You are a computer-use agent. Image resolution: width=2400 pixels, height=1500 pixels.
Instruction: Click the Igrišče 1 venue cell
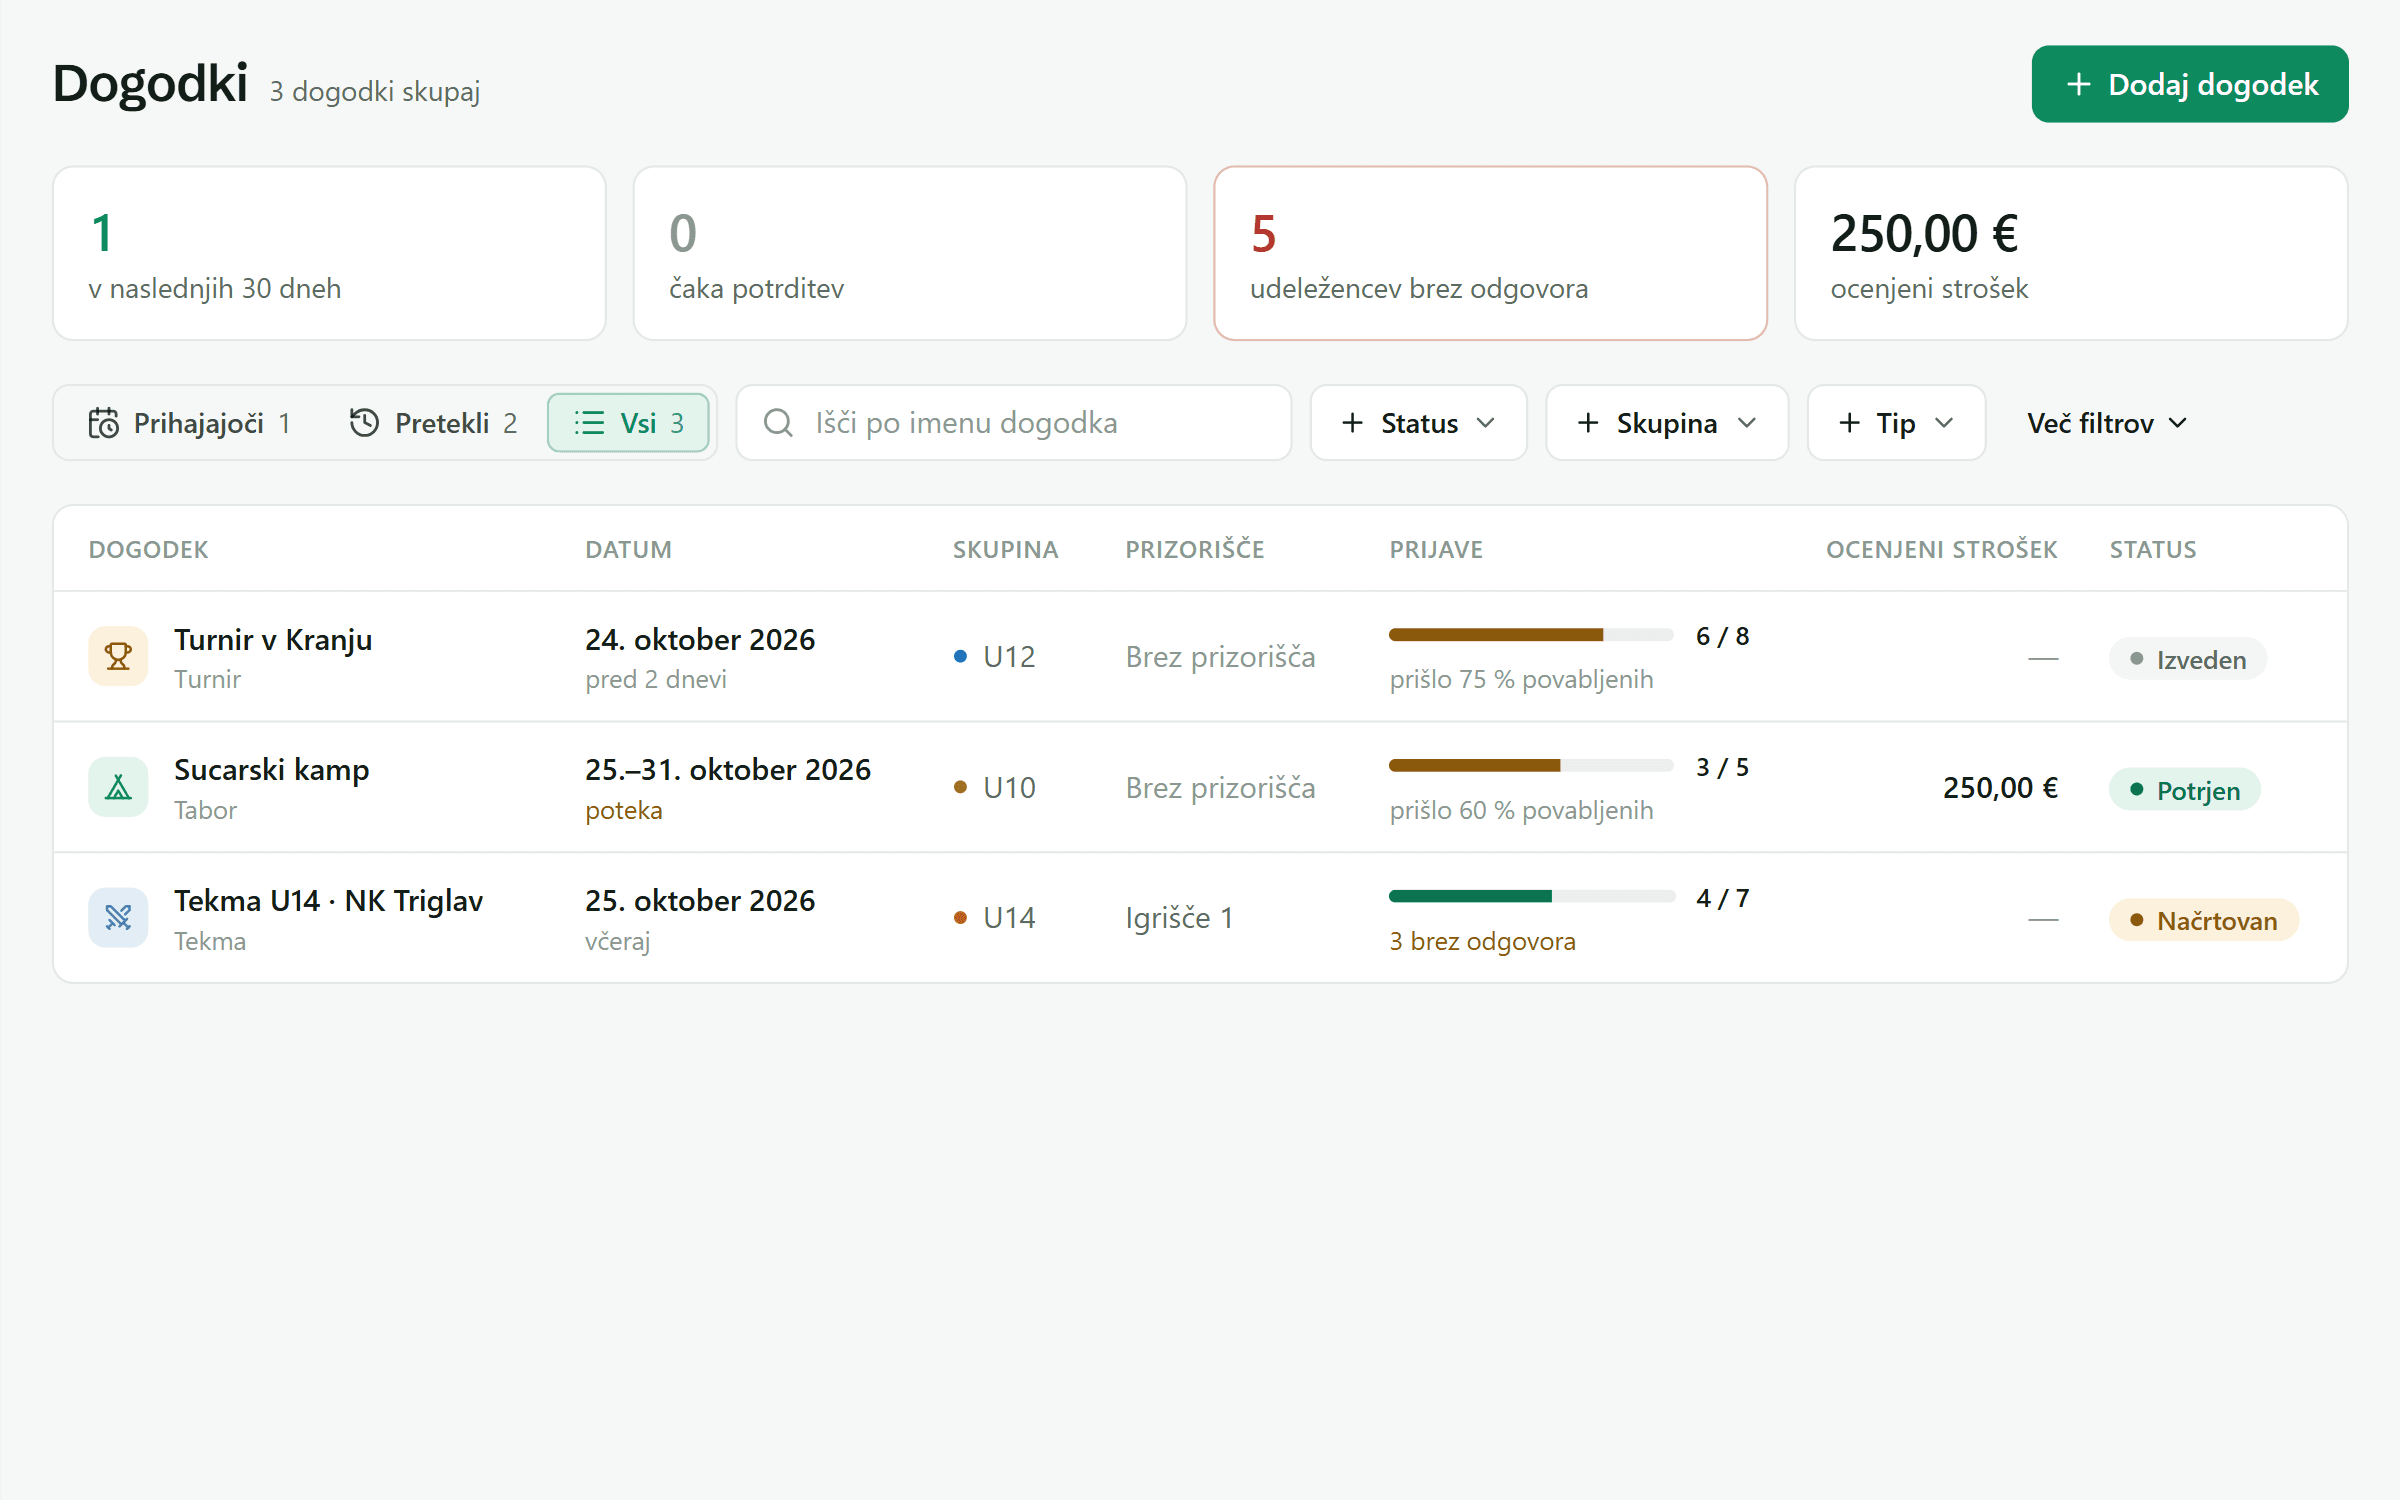tap(1179, 918)
